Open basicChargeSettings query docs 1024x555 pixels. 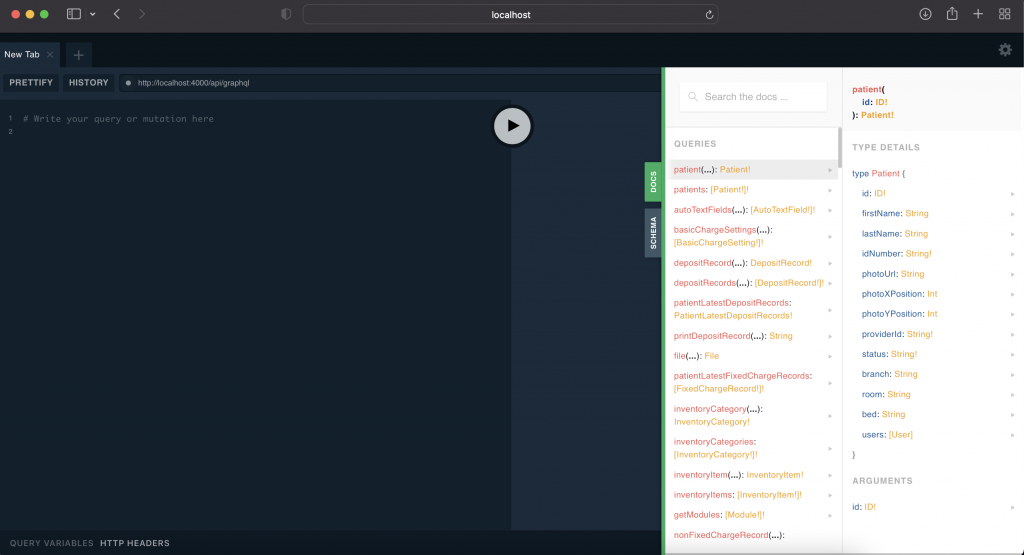tap(753, 236)
